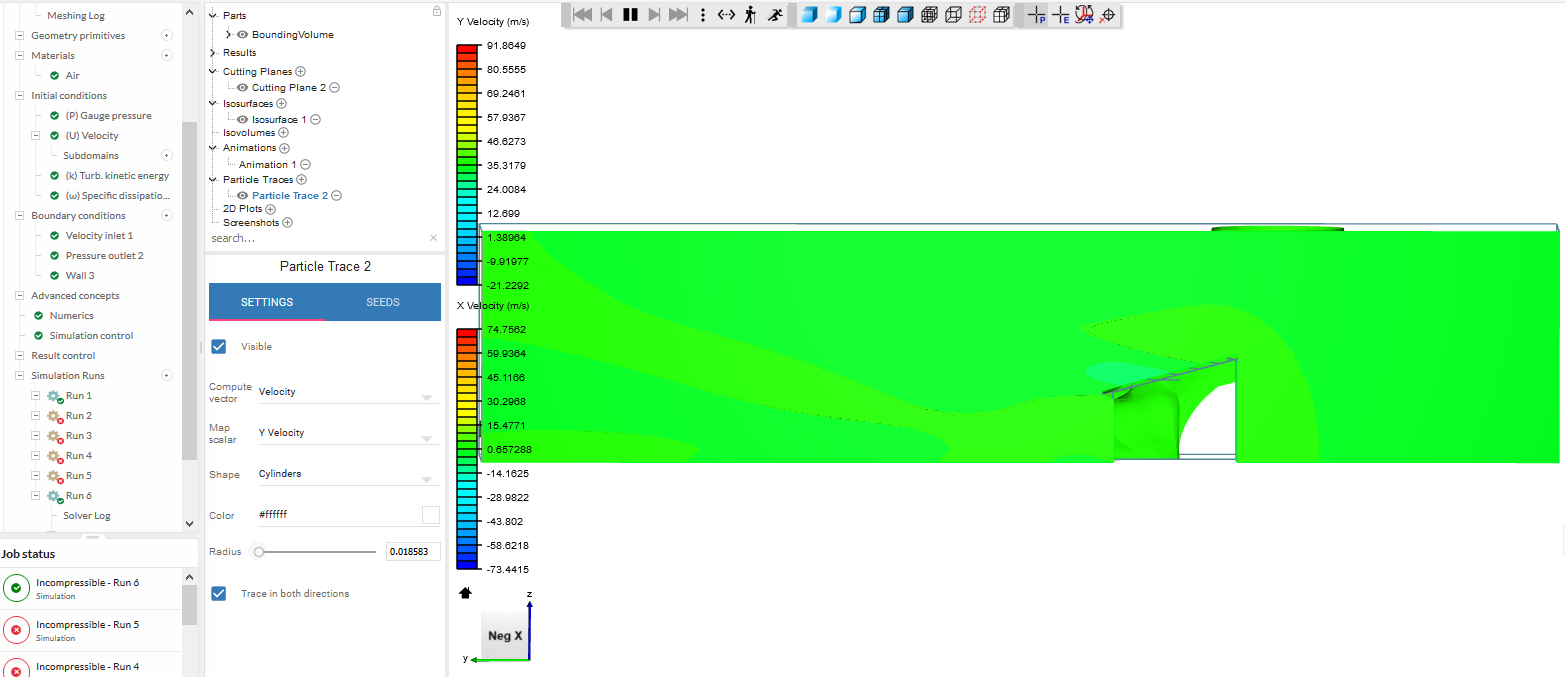Remove Isosurface 1 with minus icon

tap(316, 119)
